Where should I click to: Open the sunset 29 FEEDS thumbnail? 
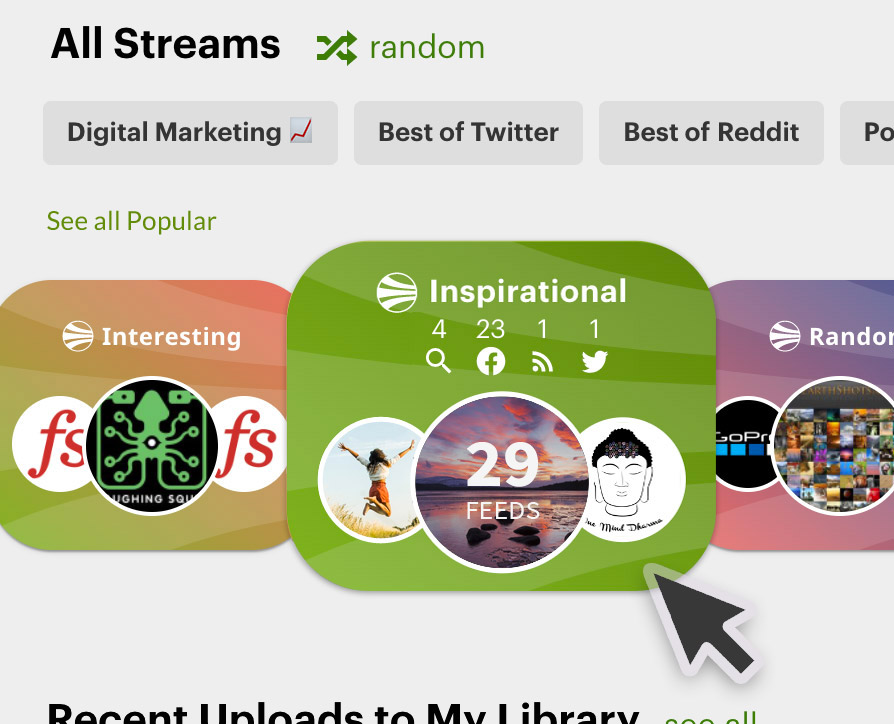point(502,482)
